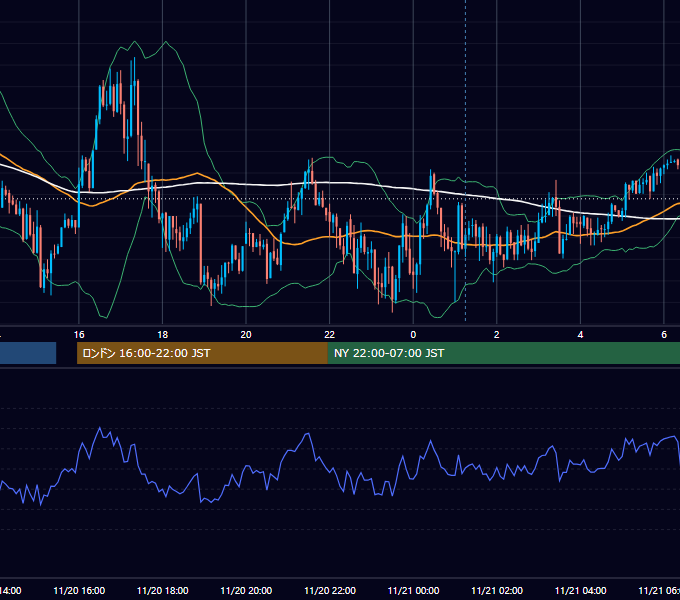Image resolution: width=680 pixels, height=600 pixels.
Task: Click the 22 hour axis label
Action: [330, 334]
